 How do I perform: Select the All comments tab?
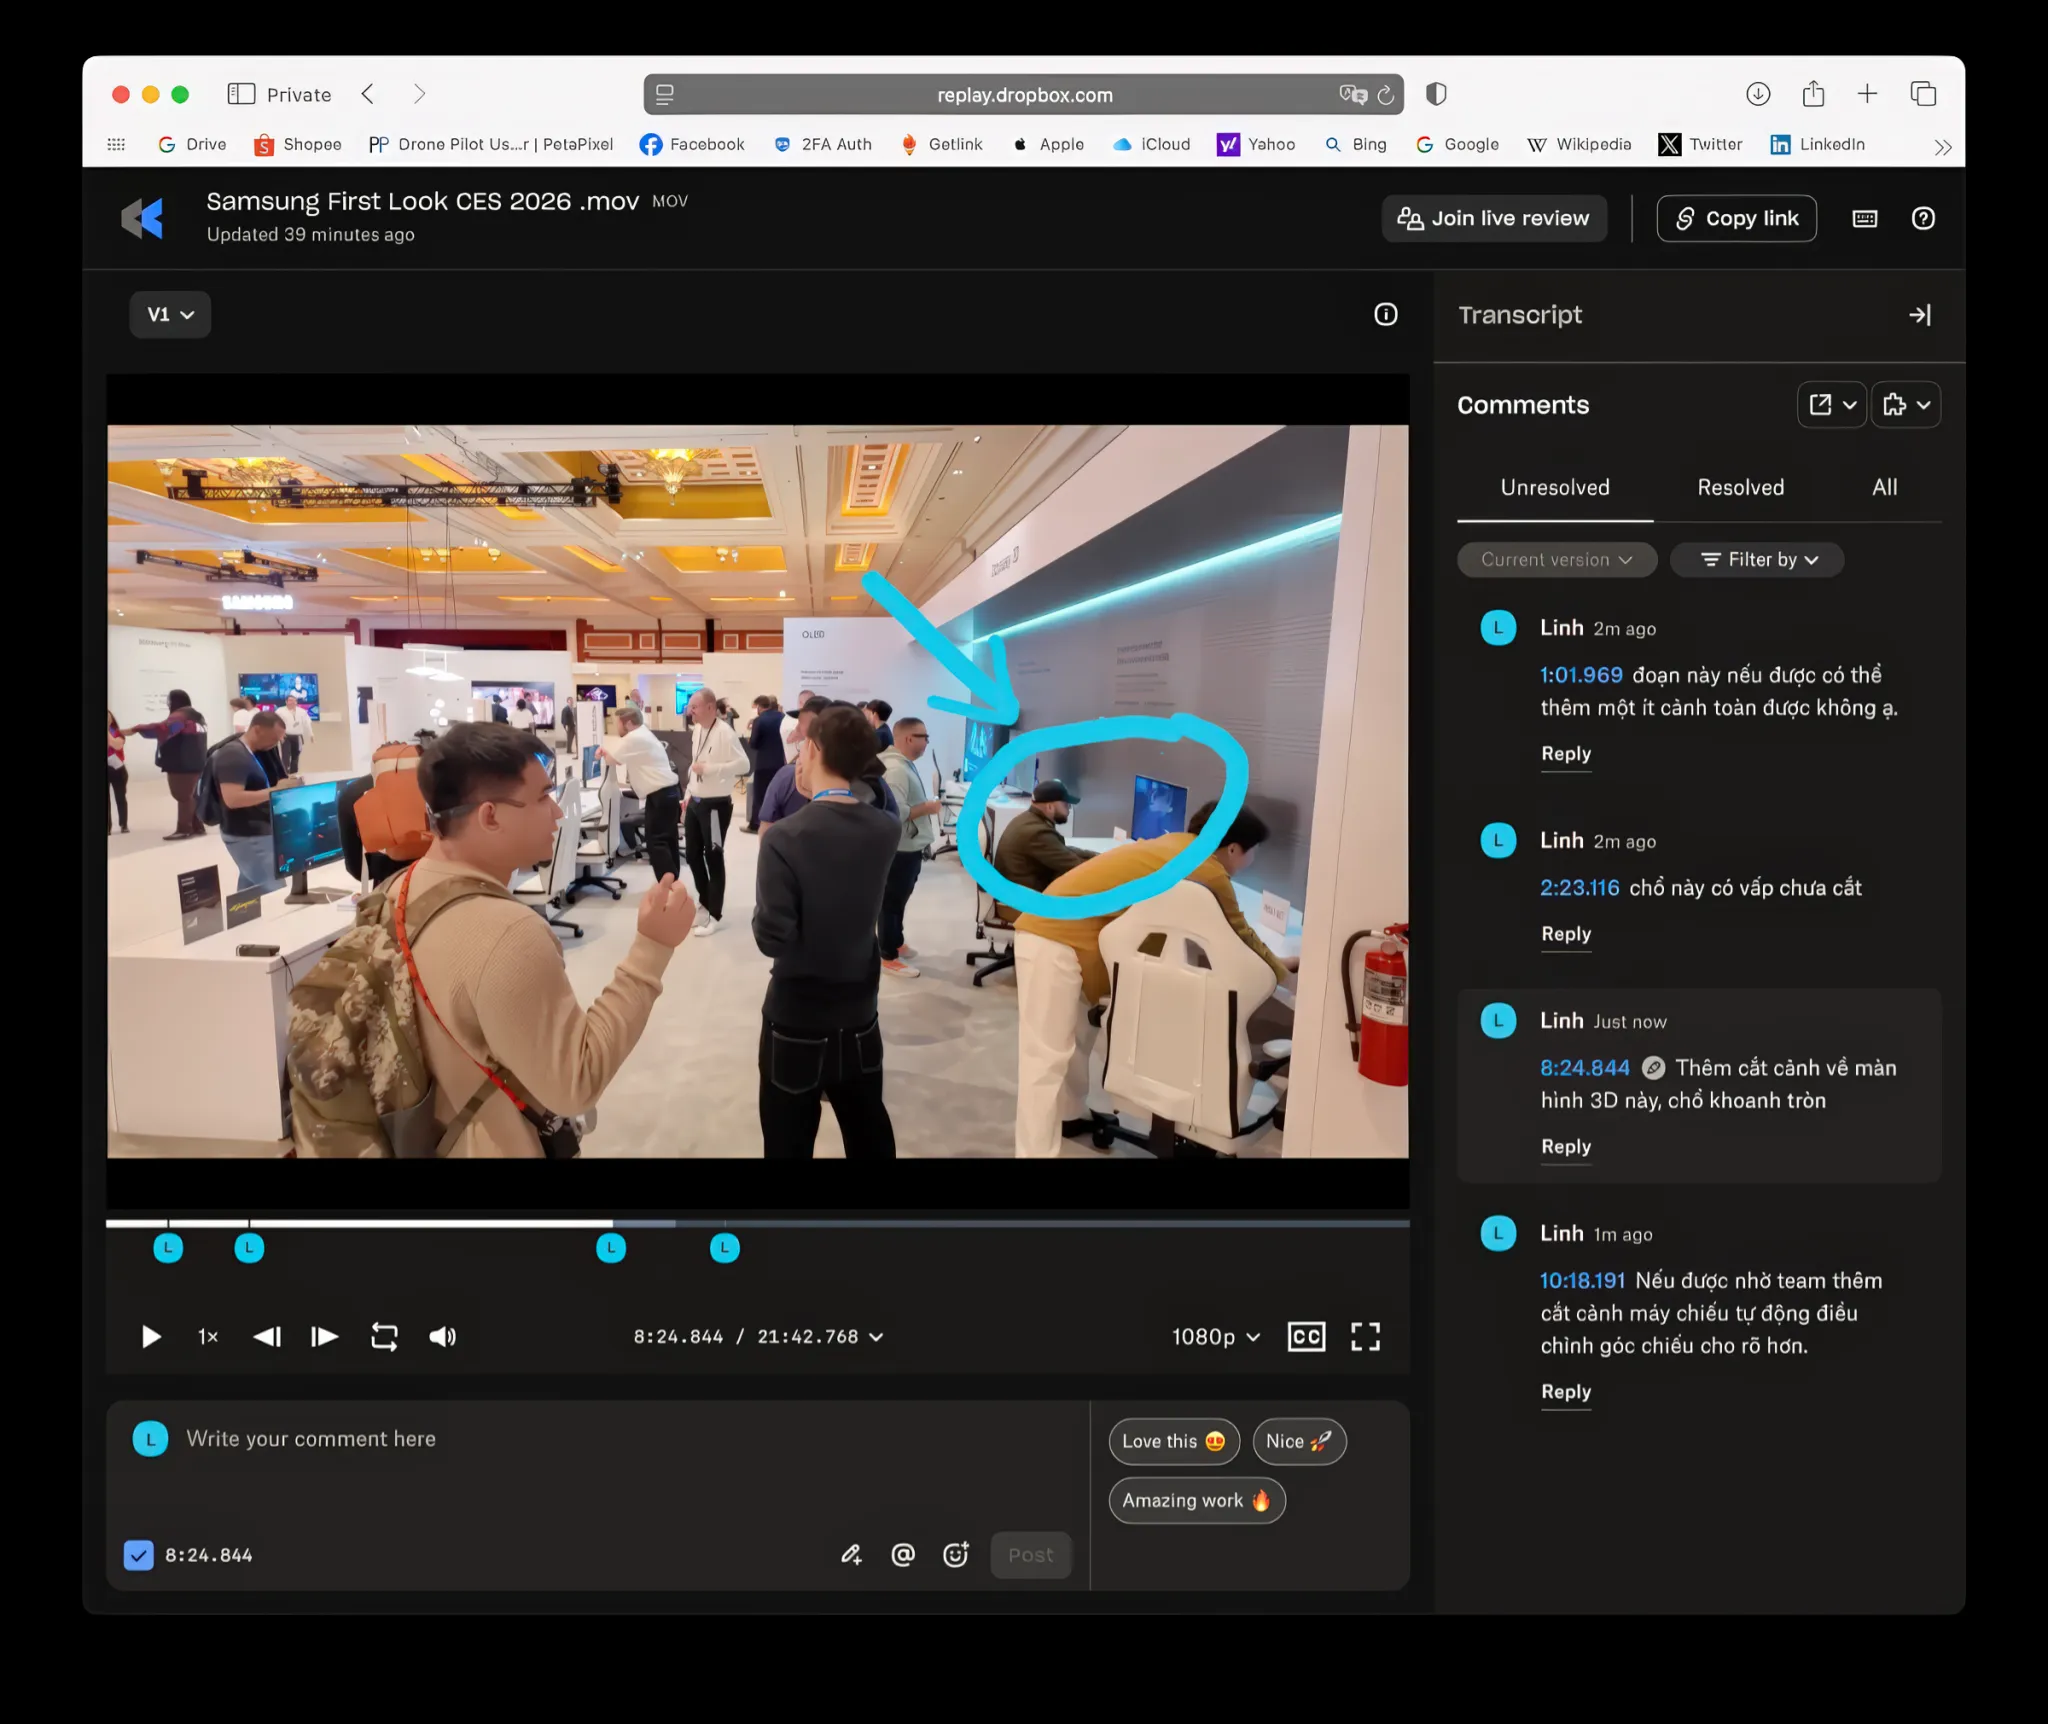pyautogui.click(x=1884, y=487)
